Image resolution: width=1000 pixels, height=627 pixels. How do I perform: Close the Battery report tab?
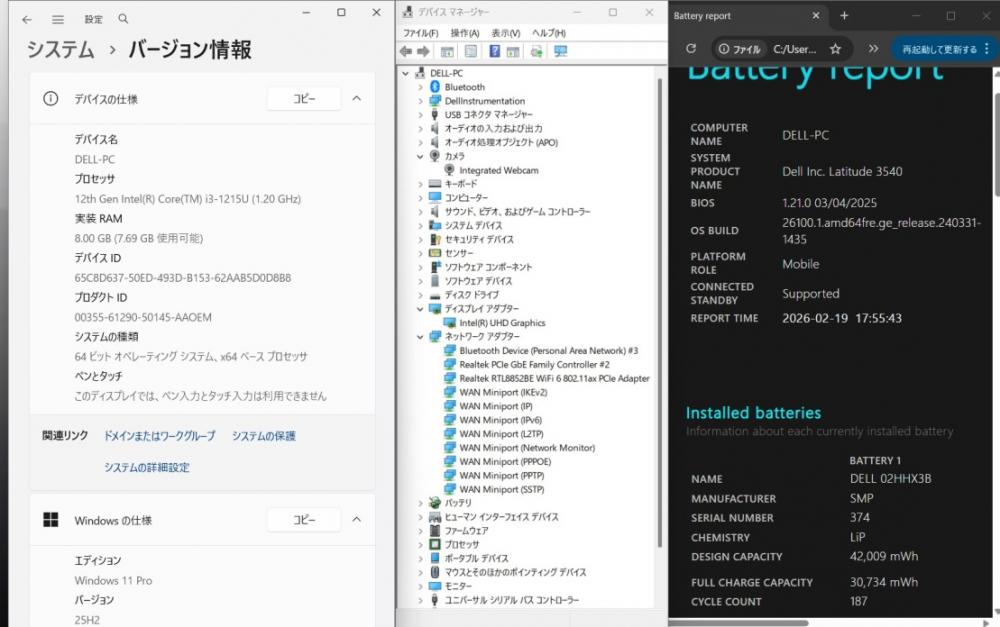[x=816, y=16]
